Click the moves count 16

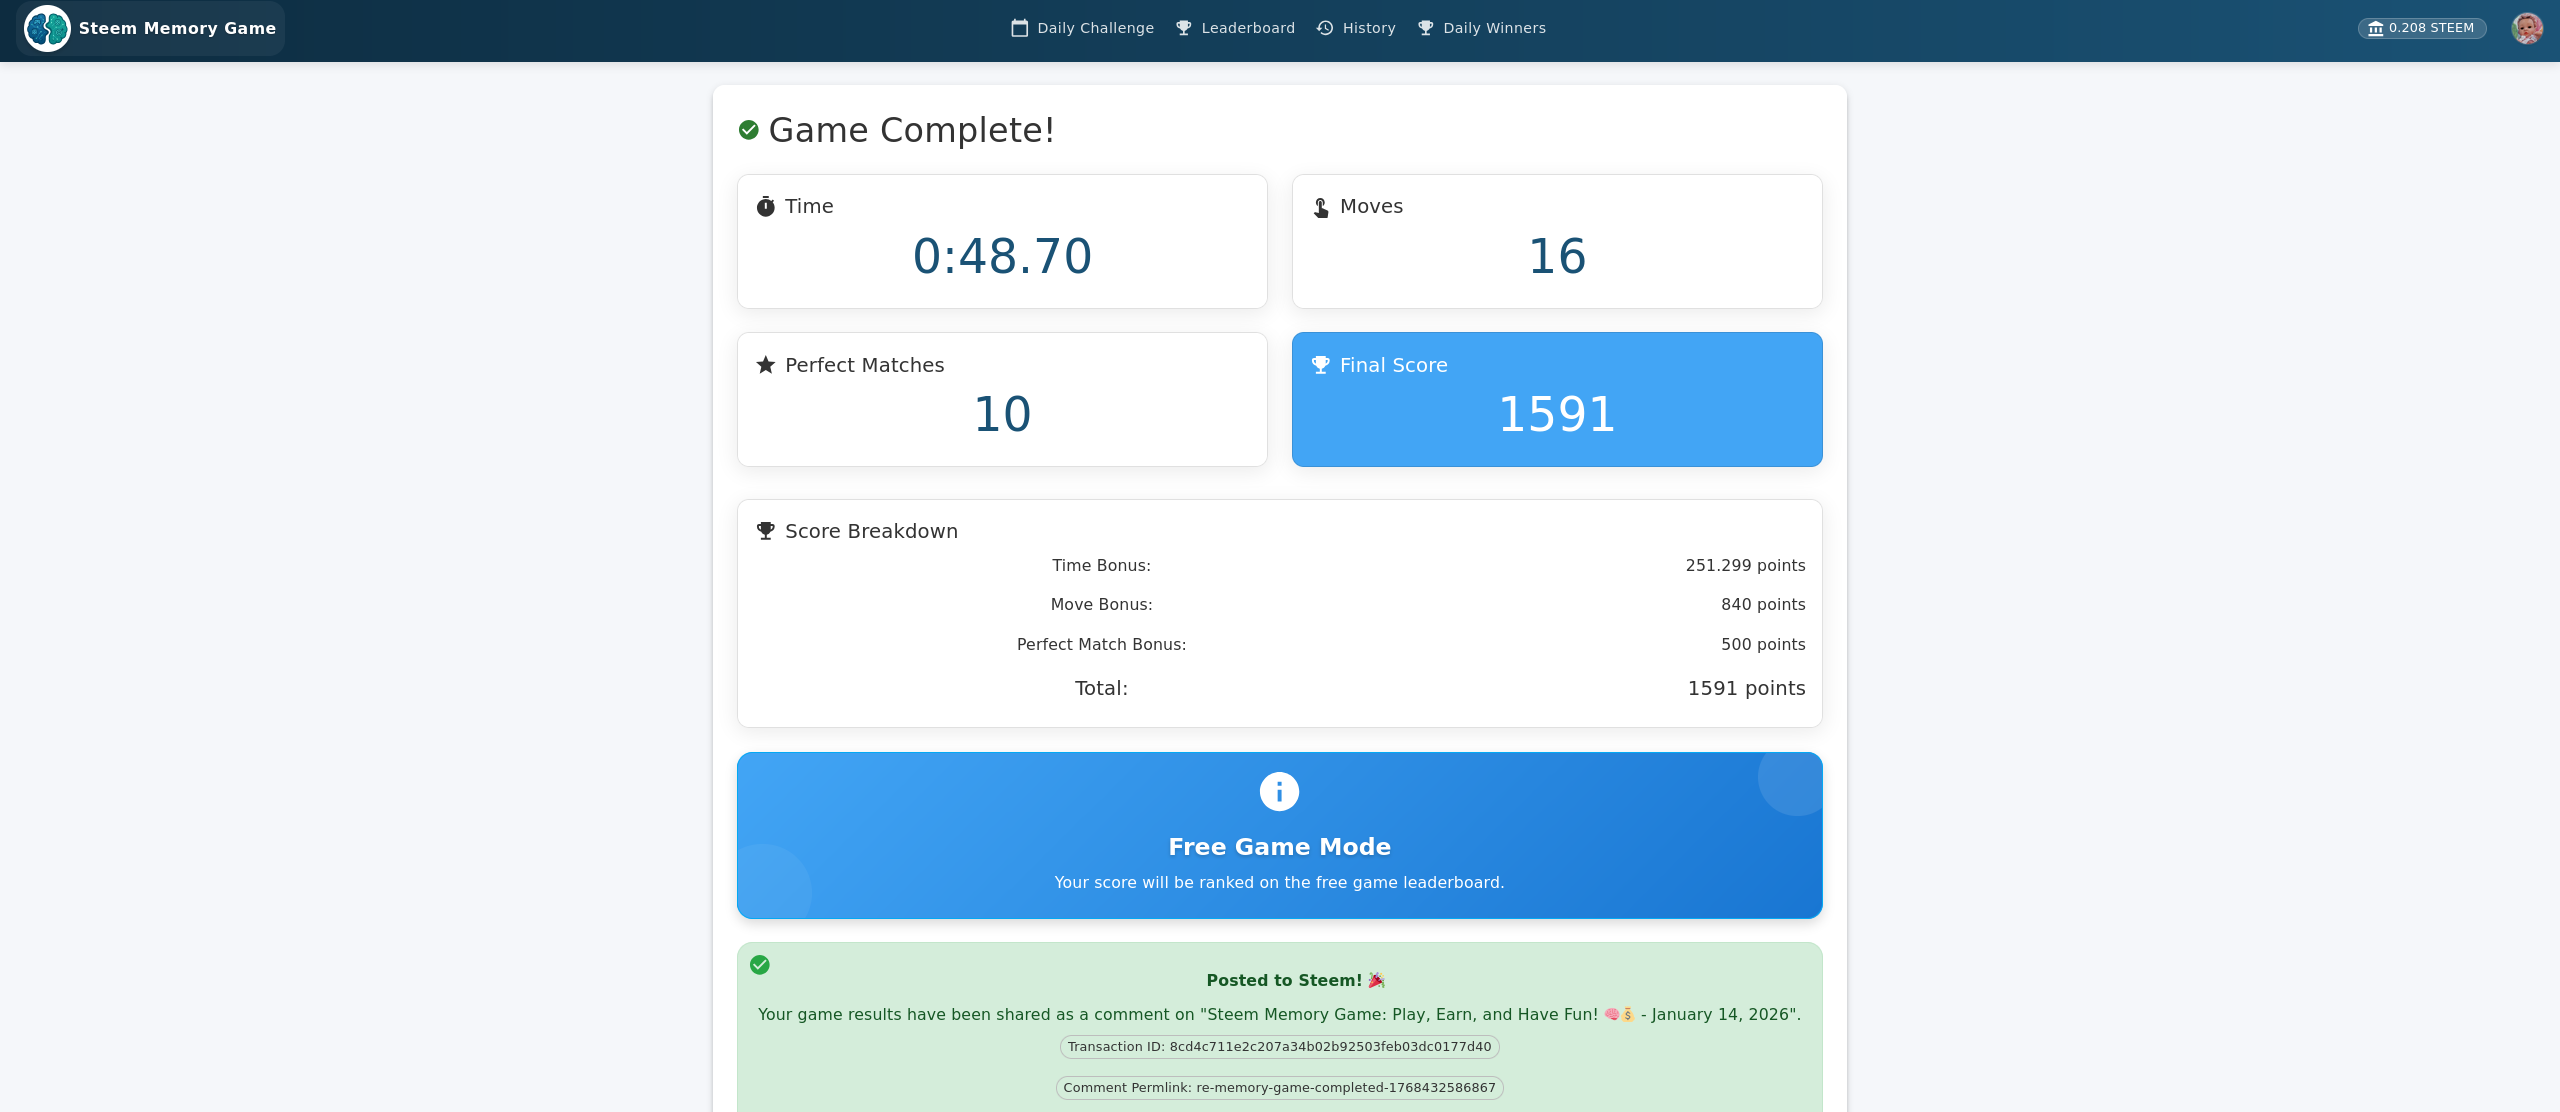click(x=1557, y=256)
